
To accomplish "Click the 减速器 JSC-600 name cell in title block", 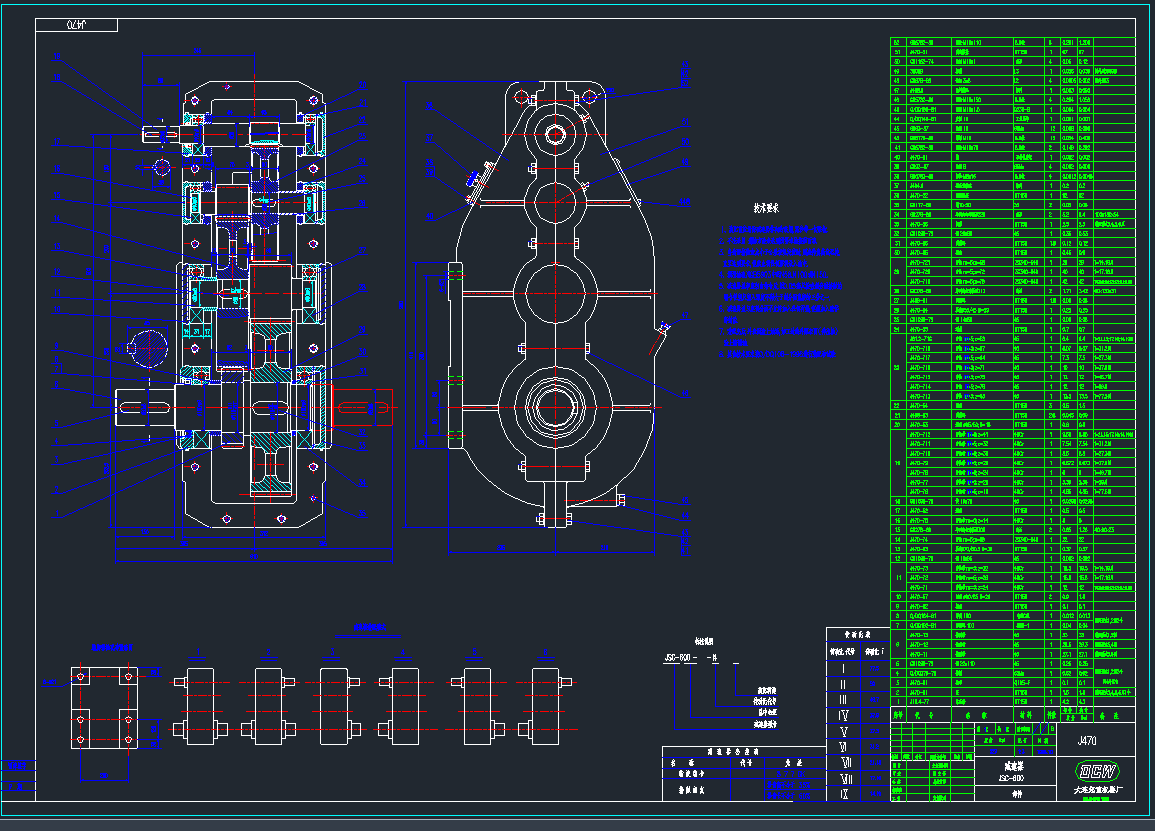I will tap(1011, 770).
